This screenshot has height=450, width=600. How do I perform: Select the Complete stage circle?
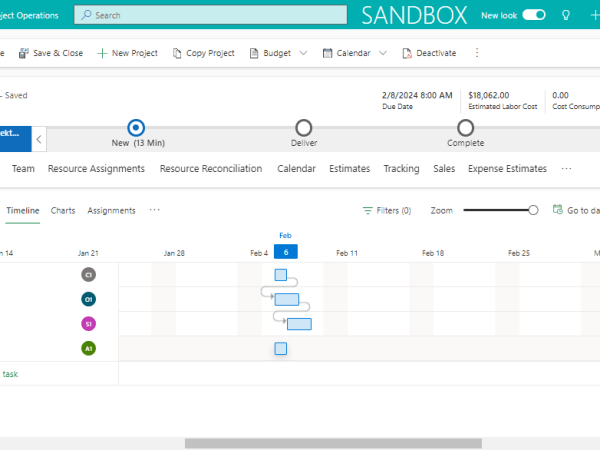click(466, 128)
